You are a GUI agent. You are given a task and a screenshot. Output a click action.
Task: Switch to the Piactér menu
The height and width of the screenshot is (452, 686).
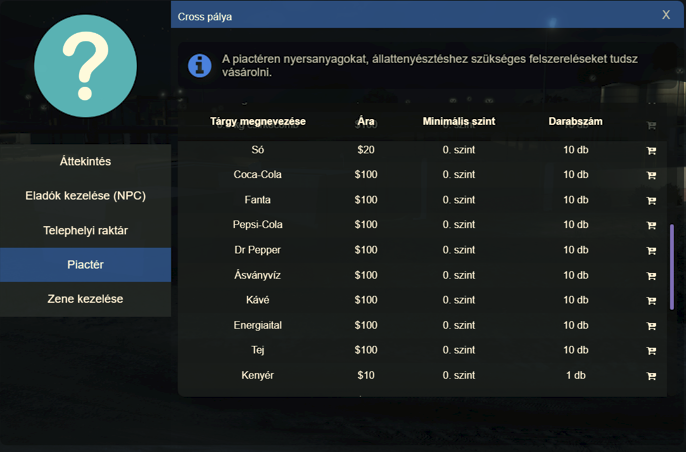(85, 265)
